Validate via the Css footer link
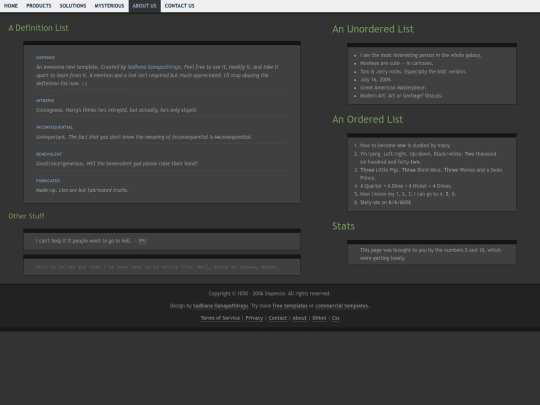Viewport: 540px width, 405px height. (335, 318)
